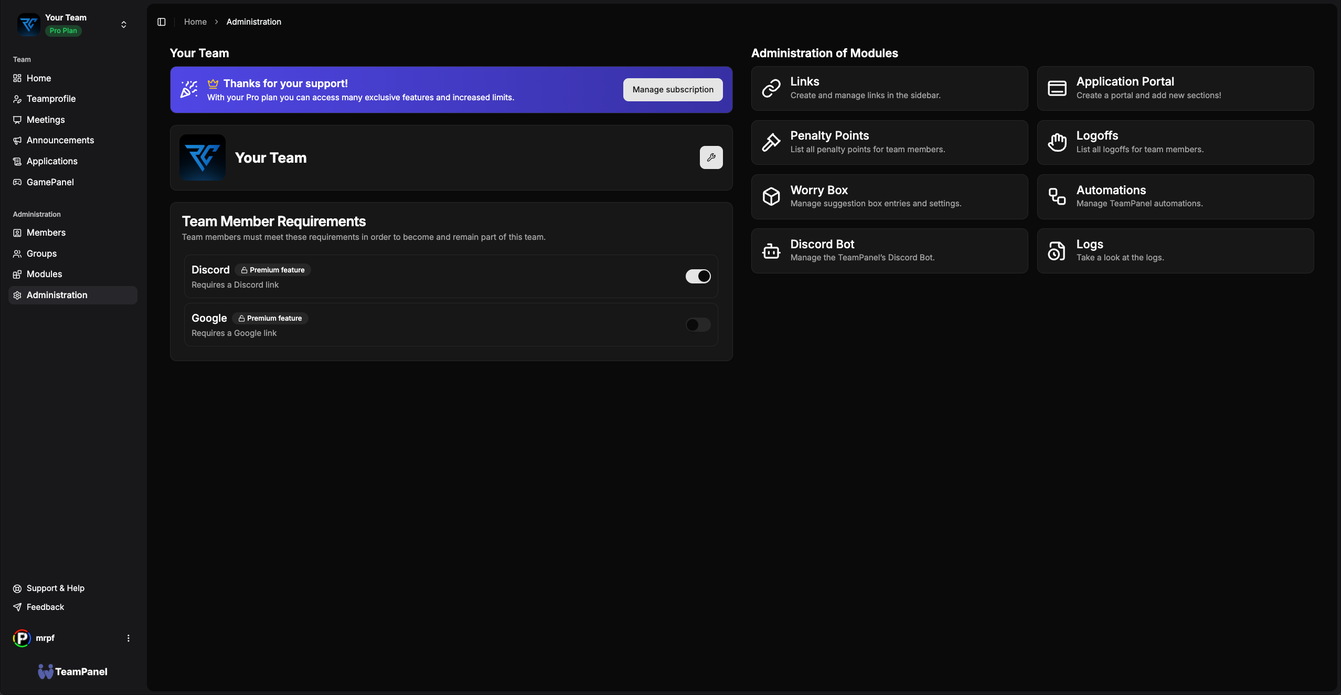Disable the Discord requirement toggle
1341x695 pixels.
(x=697, y=275)
